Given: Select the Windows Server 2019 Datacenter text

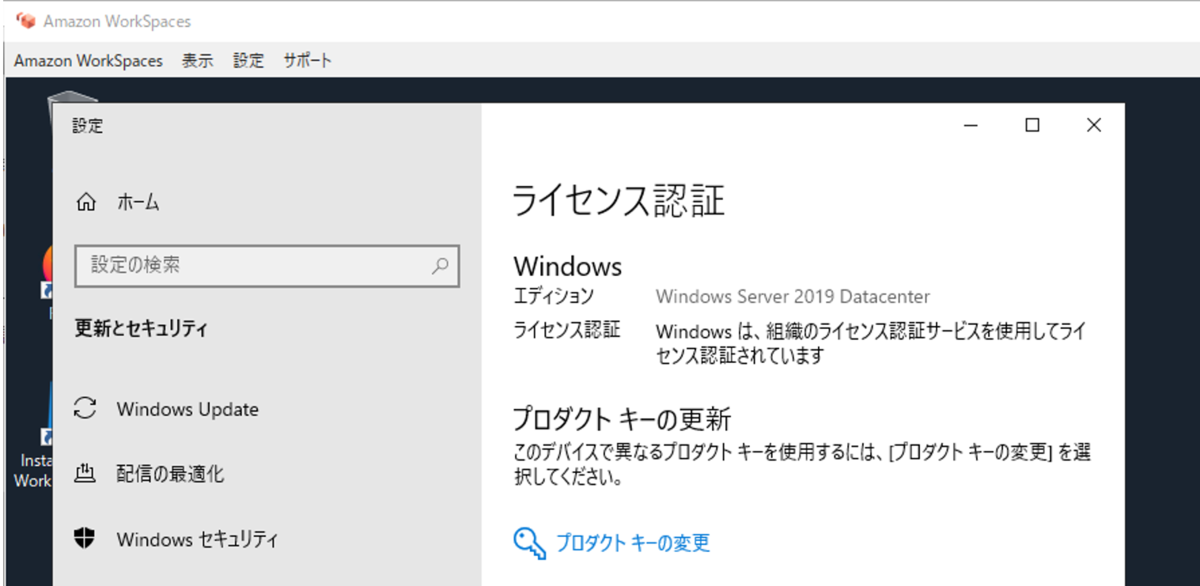Looking at the screenshot, I should (x=793, y=297).
